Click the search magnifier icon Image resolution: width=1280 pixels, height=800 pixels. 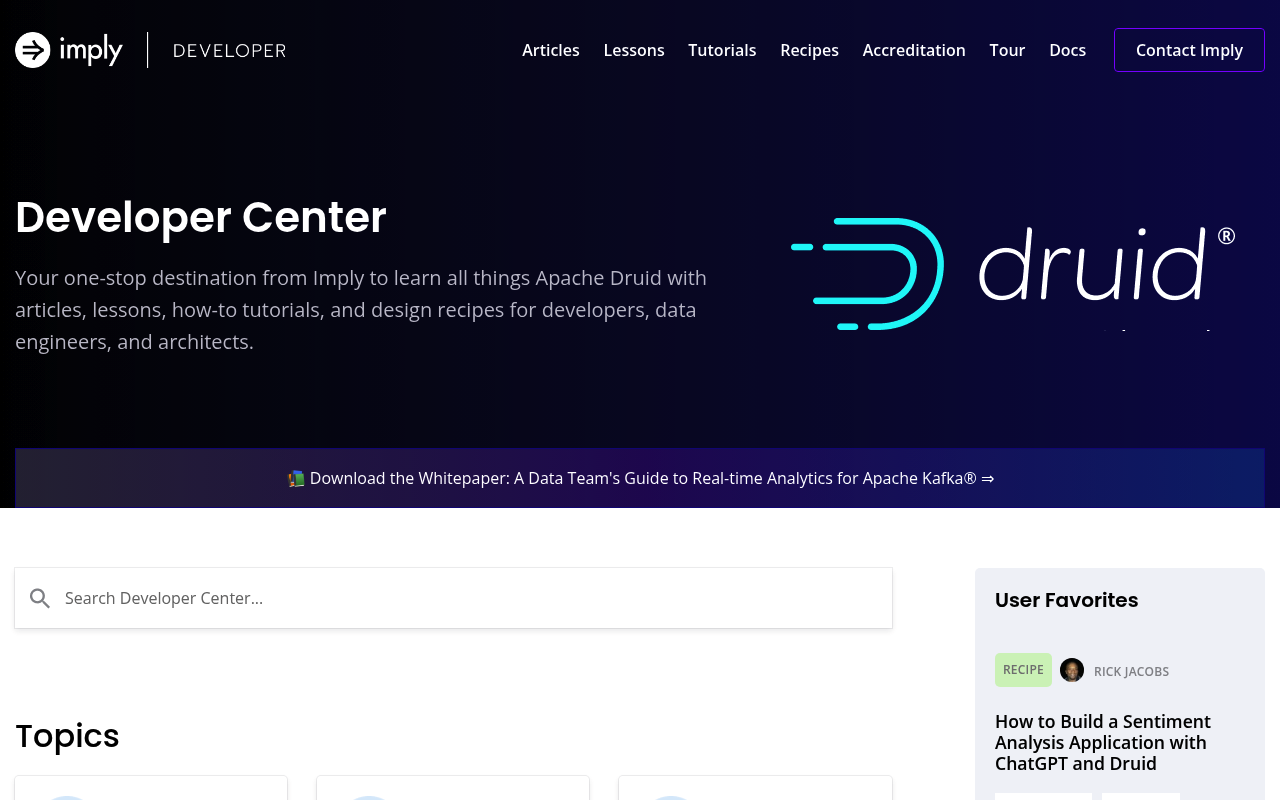(x=40, y=598)
